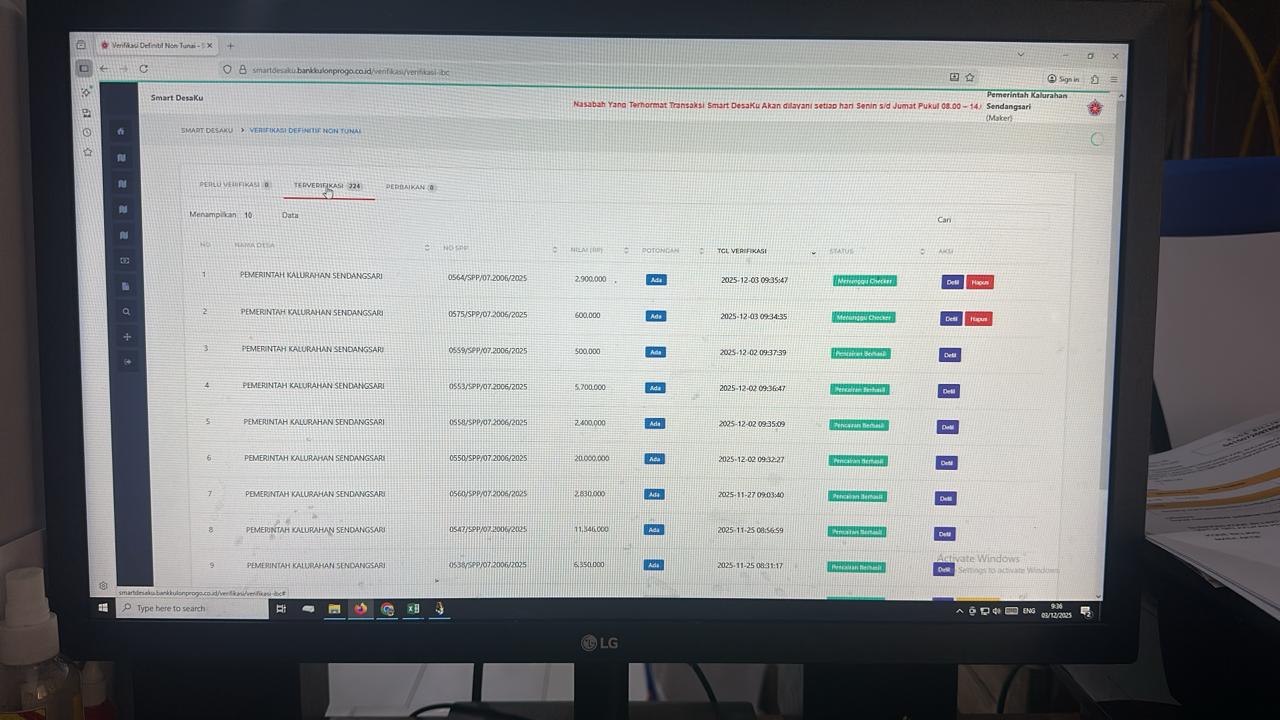This screenshot has width=1280, height=720.
Task: Click the user profile avatar at the top right
Action: pos(1095,108)
